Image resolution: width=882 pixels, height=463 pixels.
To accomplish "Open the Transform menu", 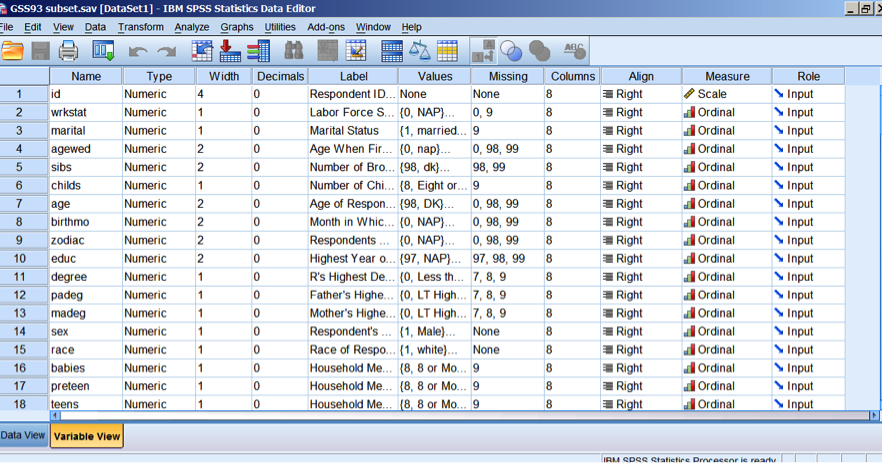I will (x=141, y=27).
